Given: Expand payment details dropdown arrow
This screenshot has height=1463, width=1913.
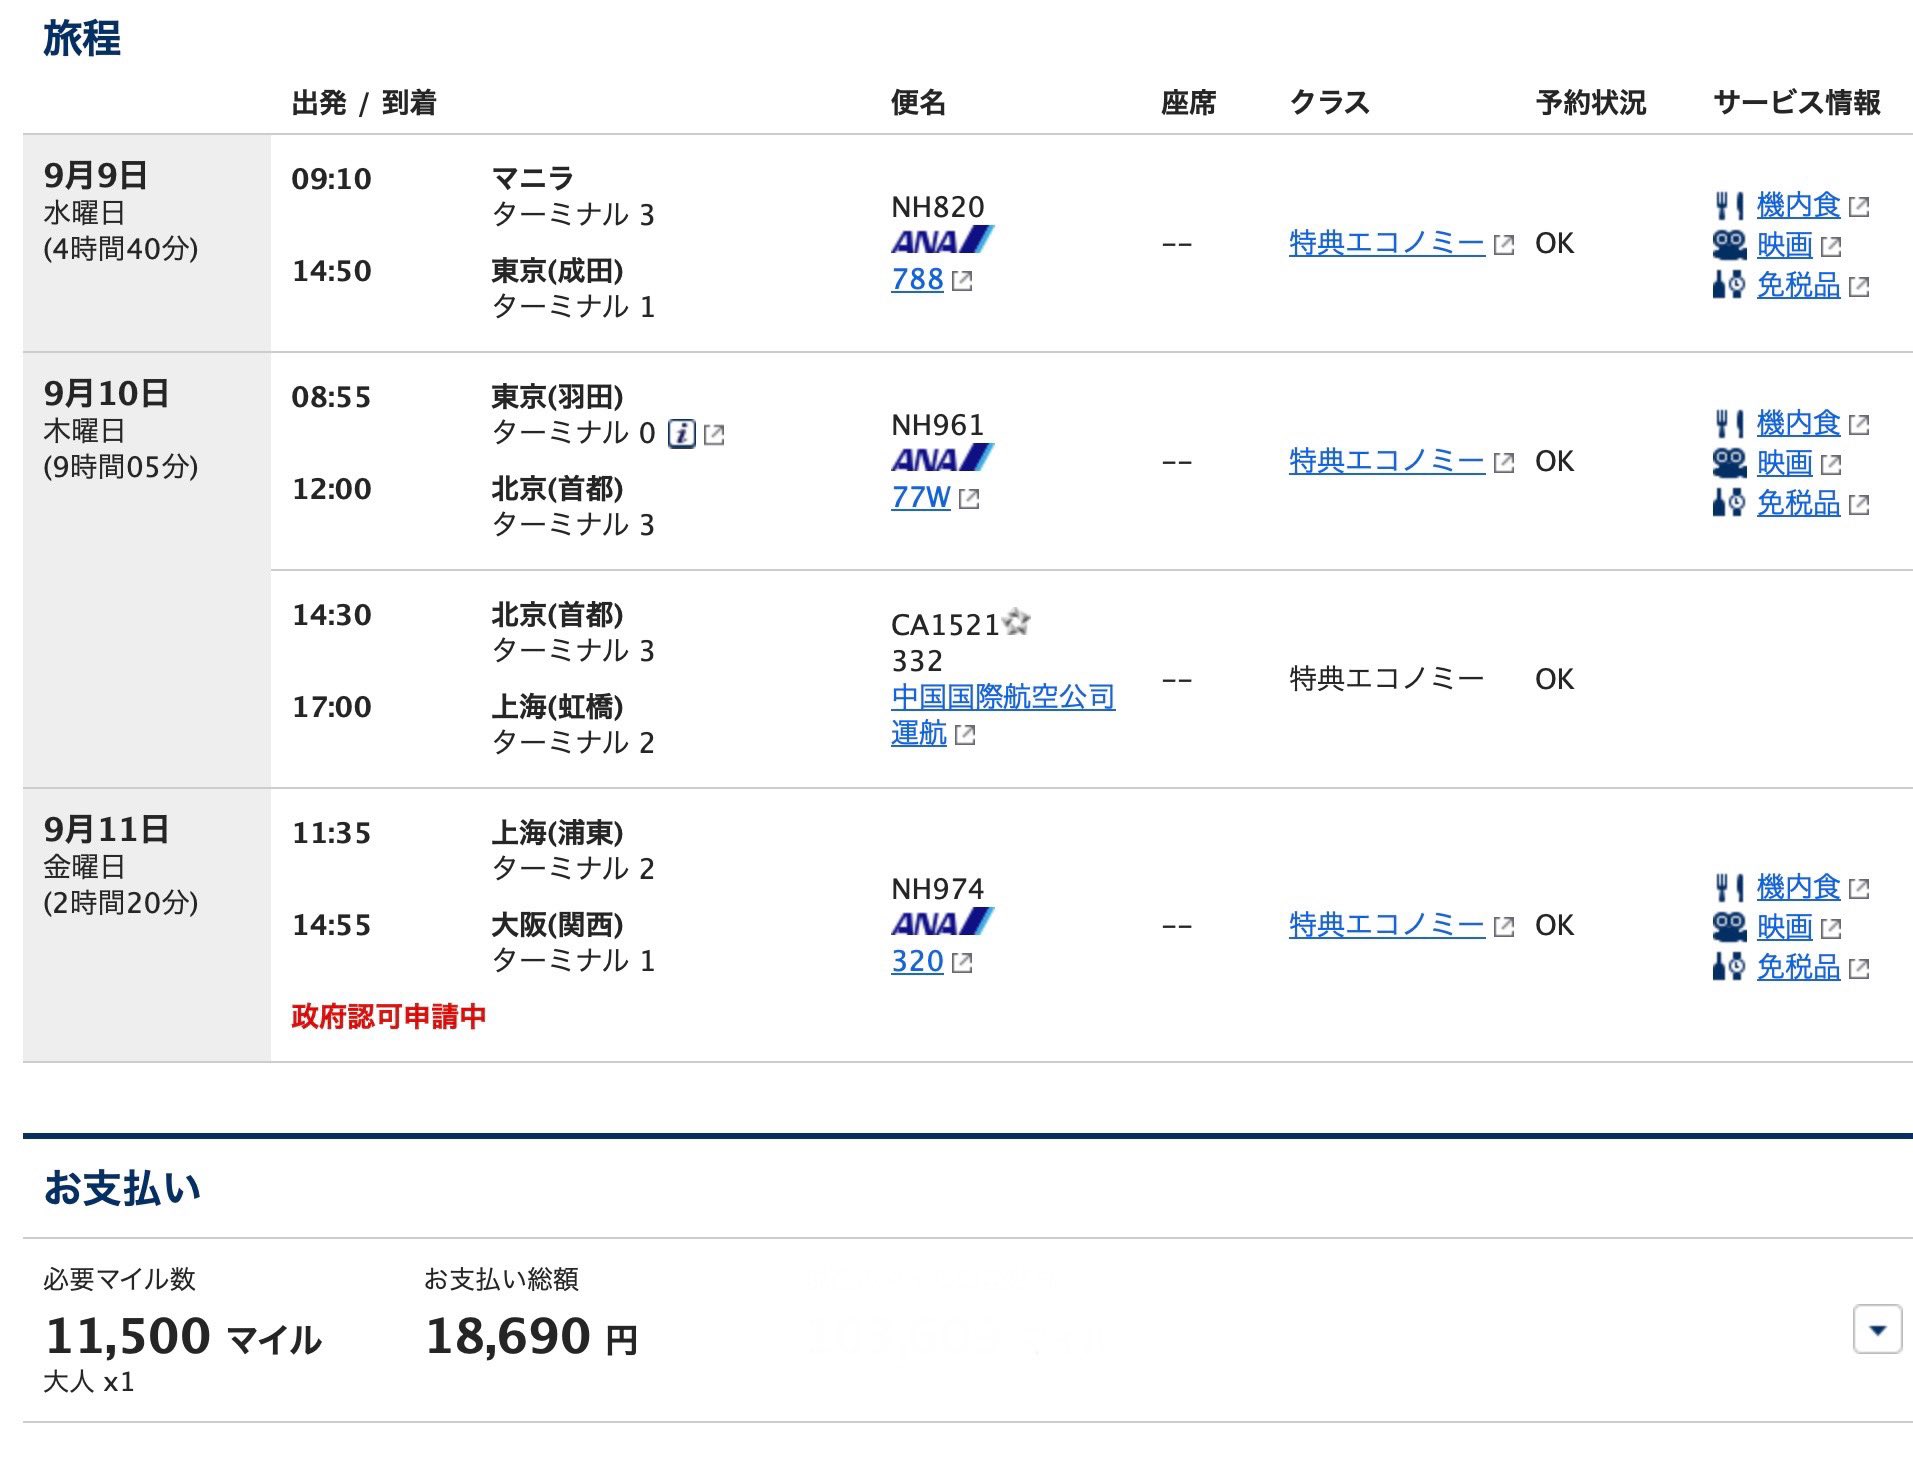Looking at the screenshot, I should tap(1877, 1330).
